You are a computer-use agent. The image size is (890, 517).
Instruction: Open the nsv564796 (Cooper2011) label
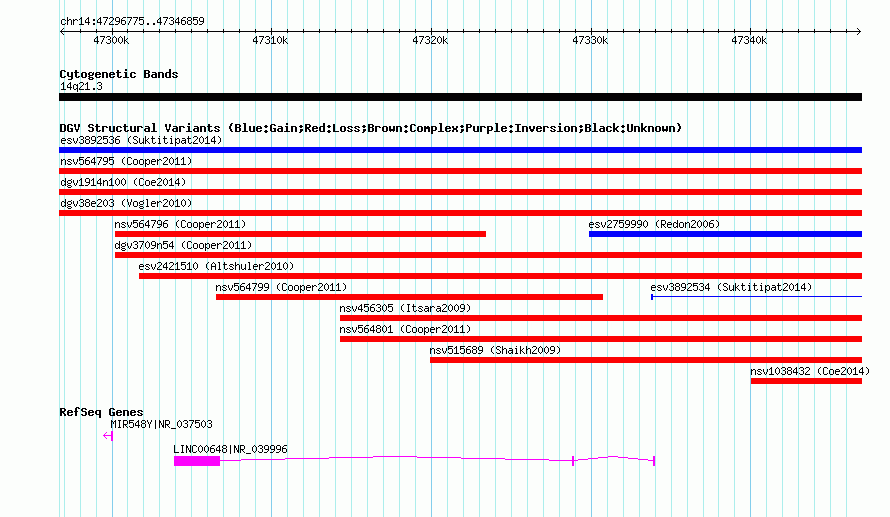click(x=180, y=224)
